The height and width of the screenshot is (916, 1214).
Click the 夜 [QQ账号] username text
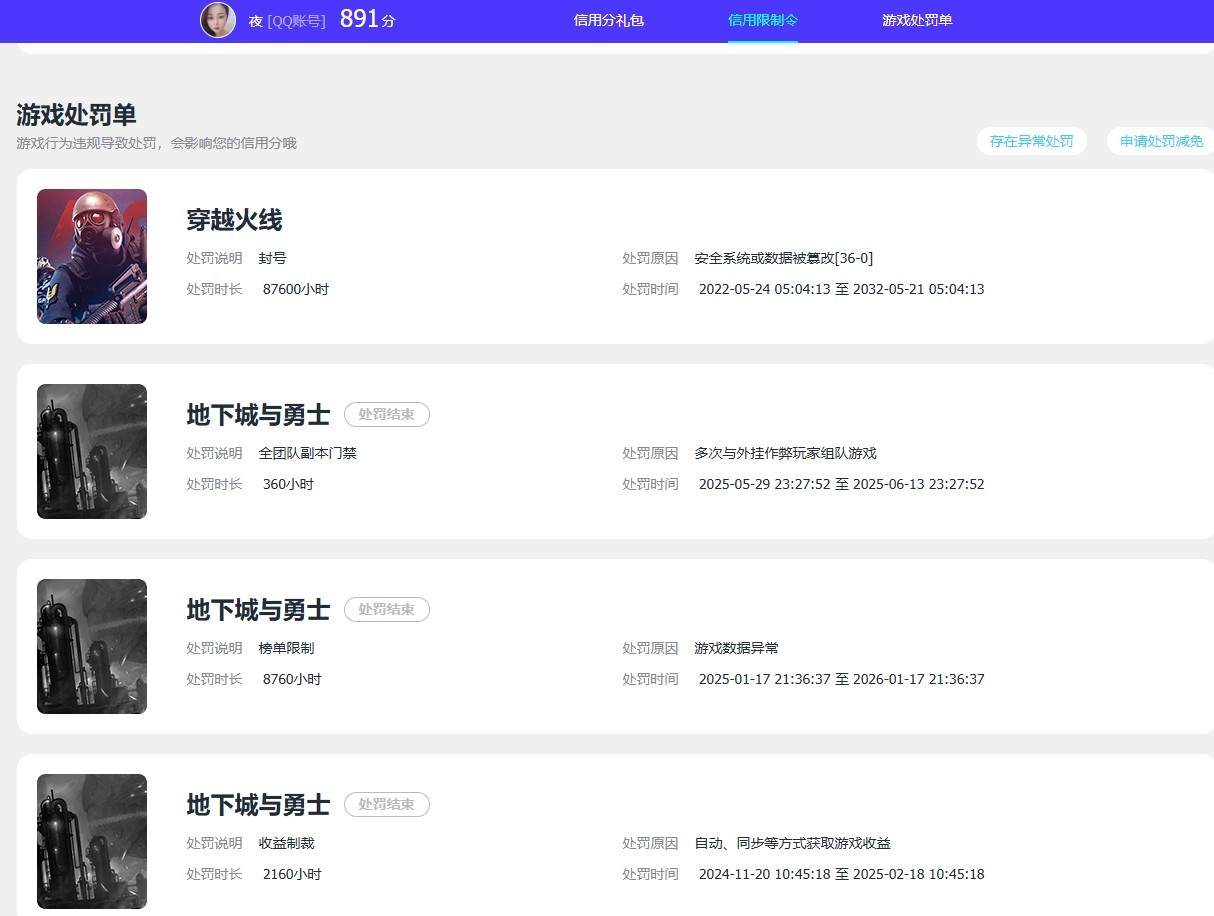point(287,20)
